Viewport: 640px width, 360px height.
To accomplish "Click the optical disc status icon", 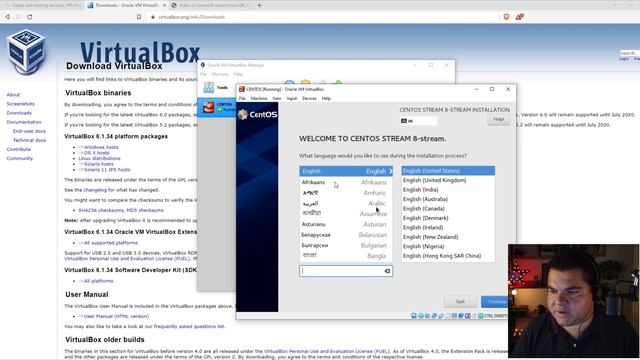I will (x=420, y=316).
